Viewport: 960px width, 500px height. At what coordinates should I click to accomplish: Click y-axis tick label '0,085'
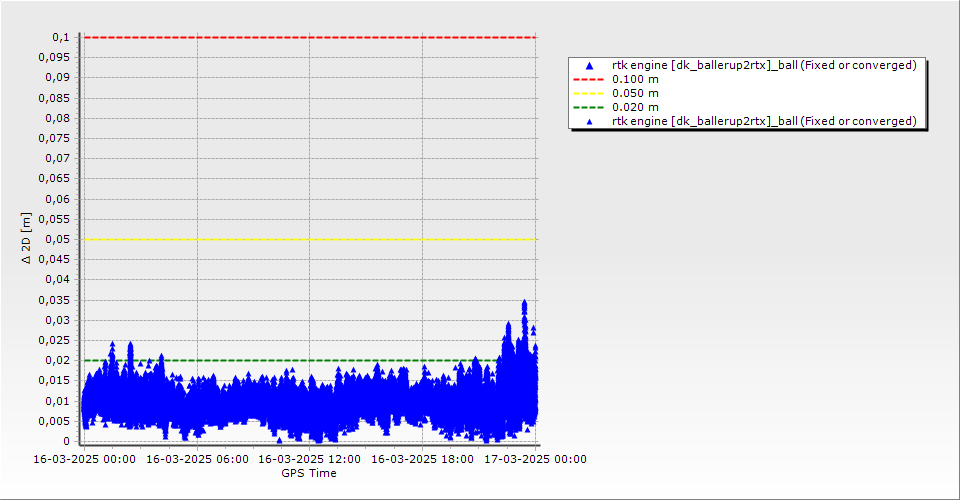tap(54, 98)
